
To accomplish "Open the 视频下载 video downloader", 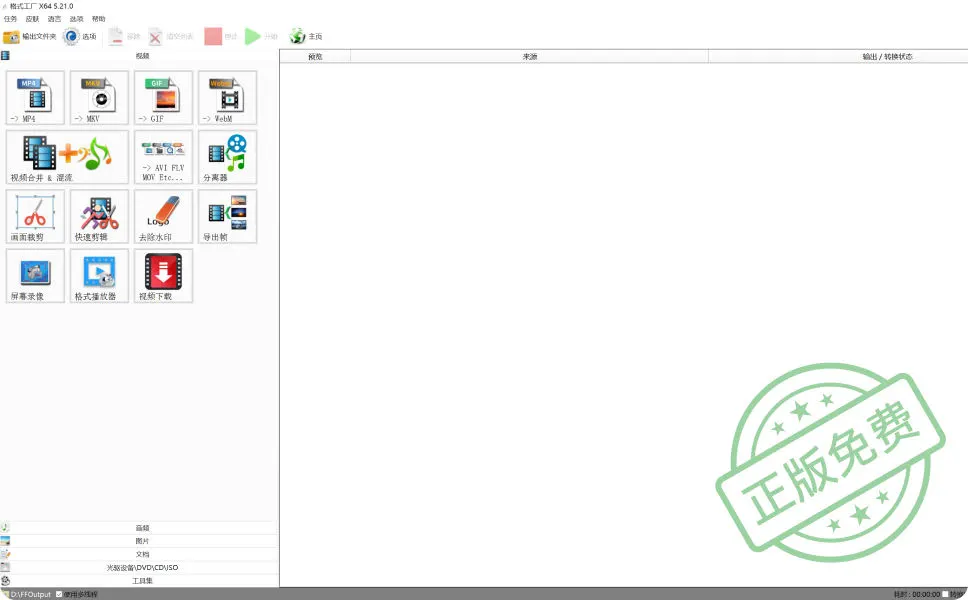I will tap(163, 275).
